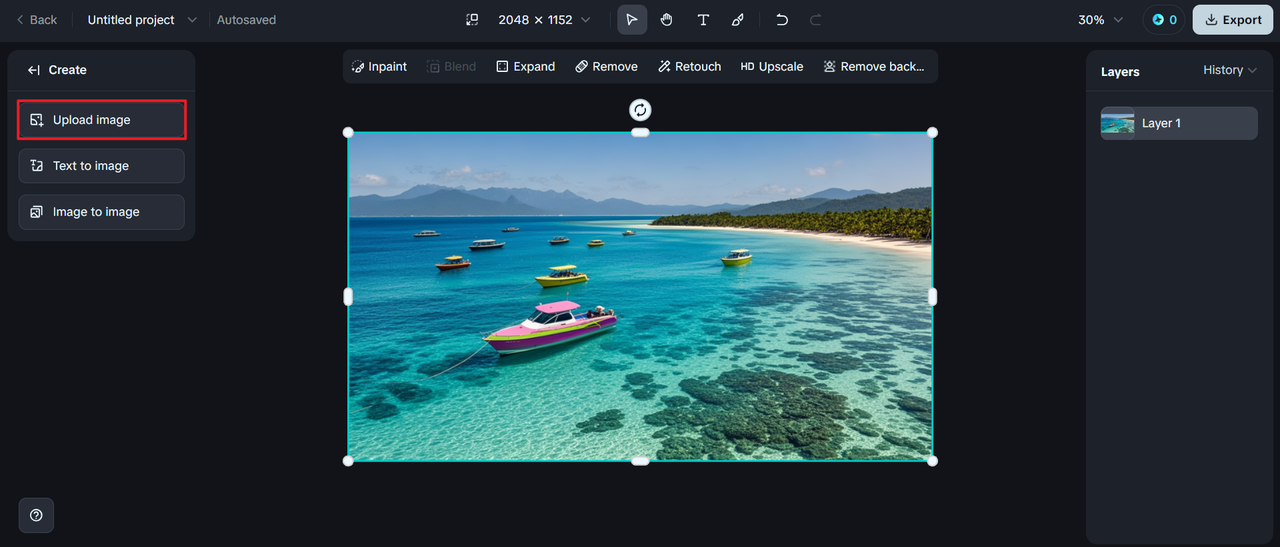Viewport: 1280px width, 547px height.
Task: Click the top-left corner handle of image
Action: [x=348, y=132]
